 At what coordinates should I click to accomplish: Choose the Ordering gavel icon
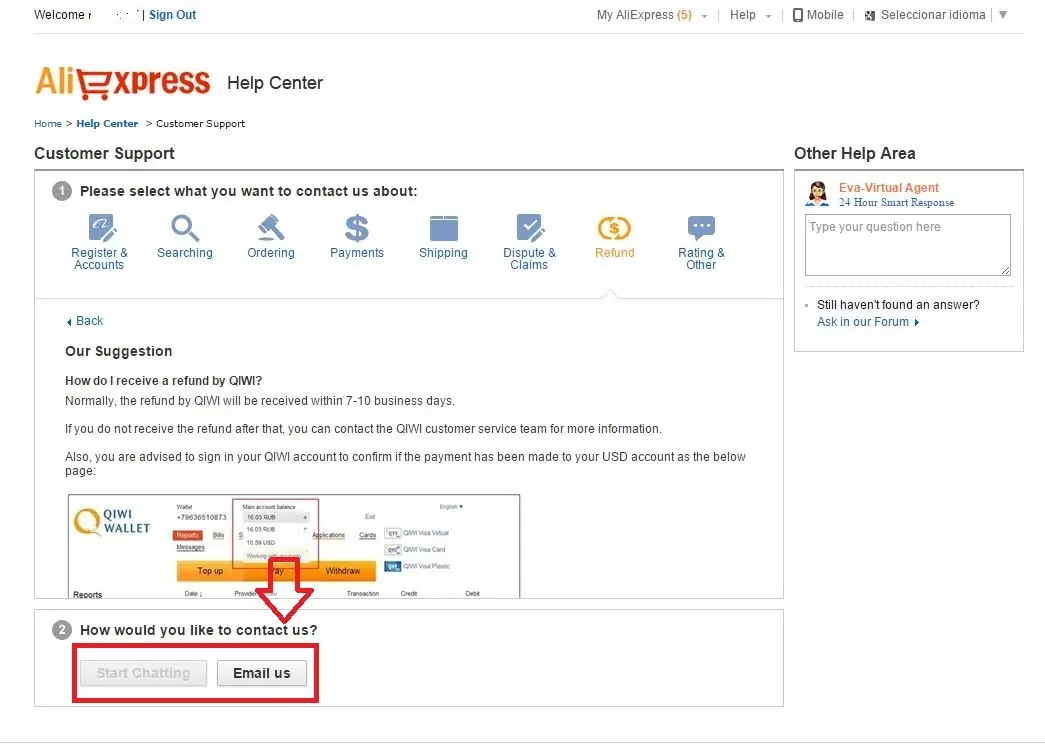pos(271,228)
